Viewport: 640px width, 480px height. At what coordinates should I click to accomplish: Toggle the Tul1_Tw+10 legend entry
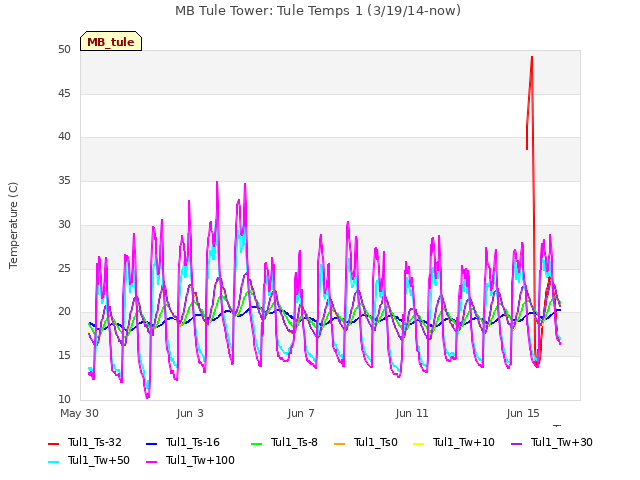pos(454,442)
